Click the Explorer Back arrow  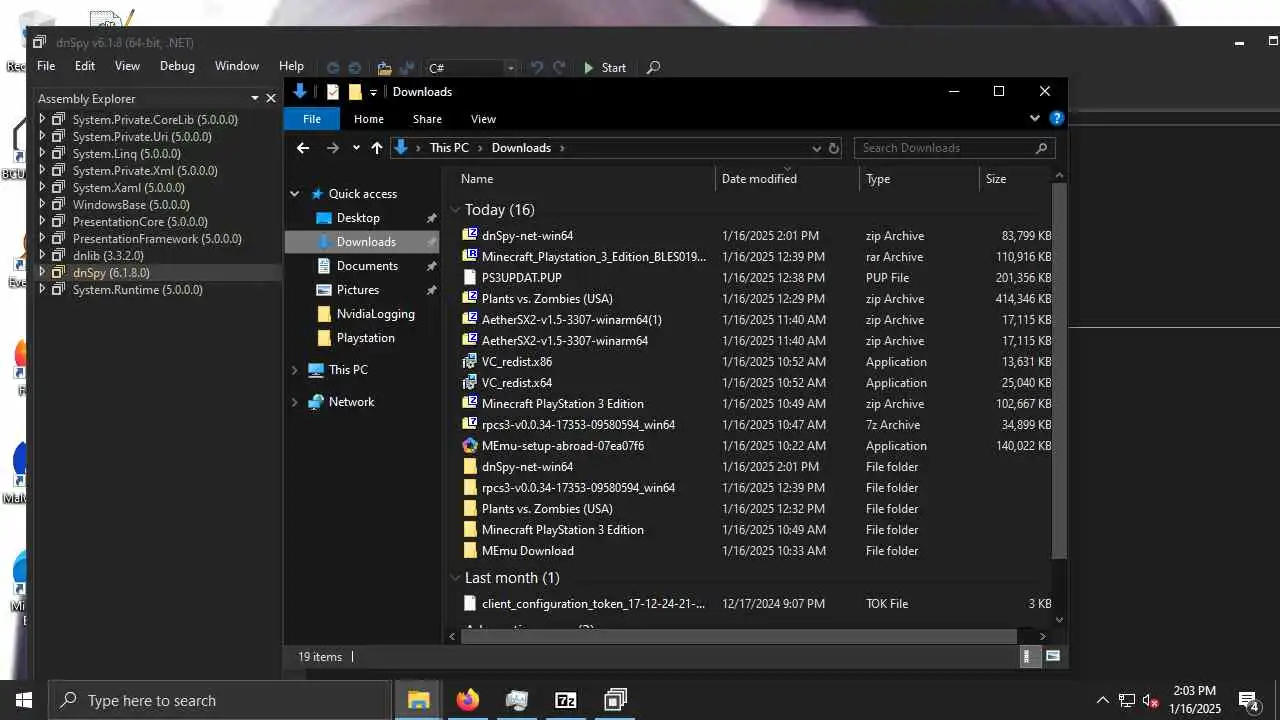tap(303, 148)
